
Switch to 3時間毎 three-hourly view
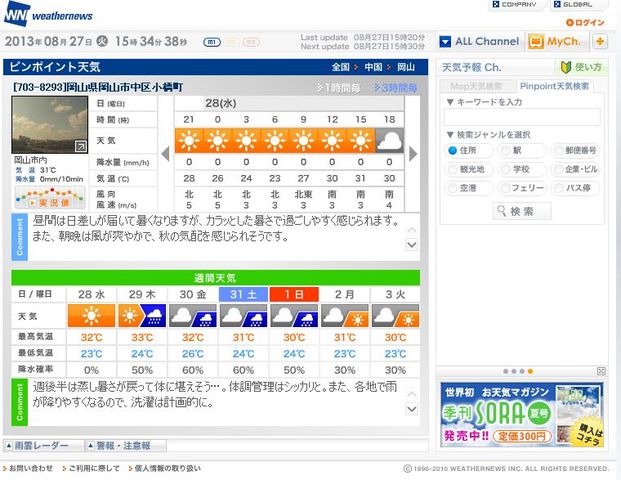click(x=396, y=88)
